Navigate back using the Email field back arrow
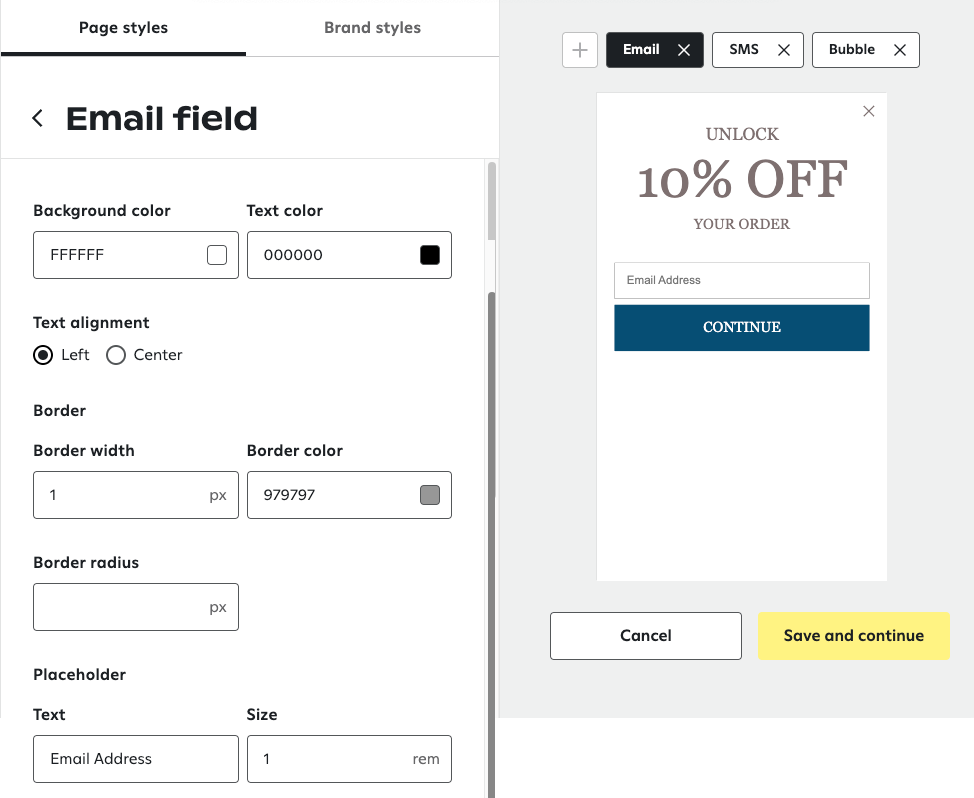The height and width of the screenshot is (798, 974). [x=37, y=117]
